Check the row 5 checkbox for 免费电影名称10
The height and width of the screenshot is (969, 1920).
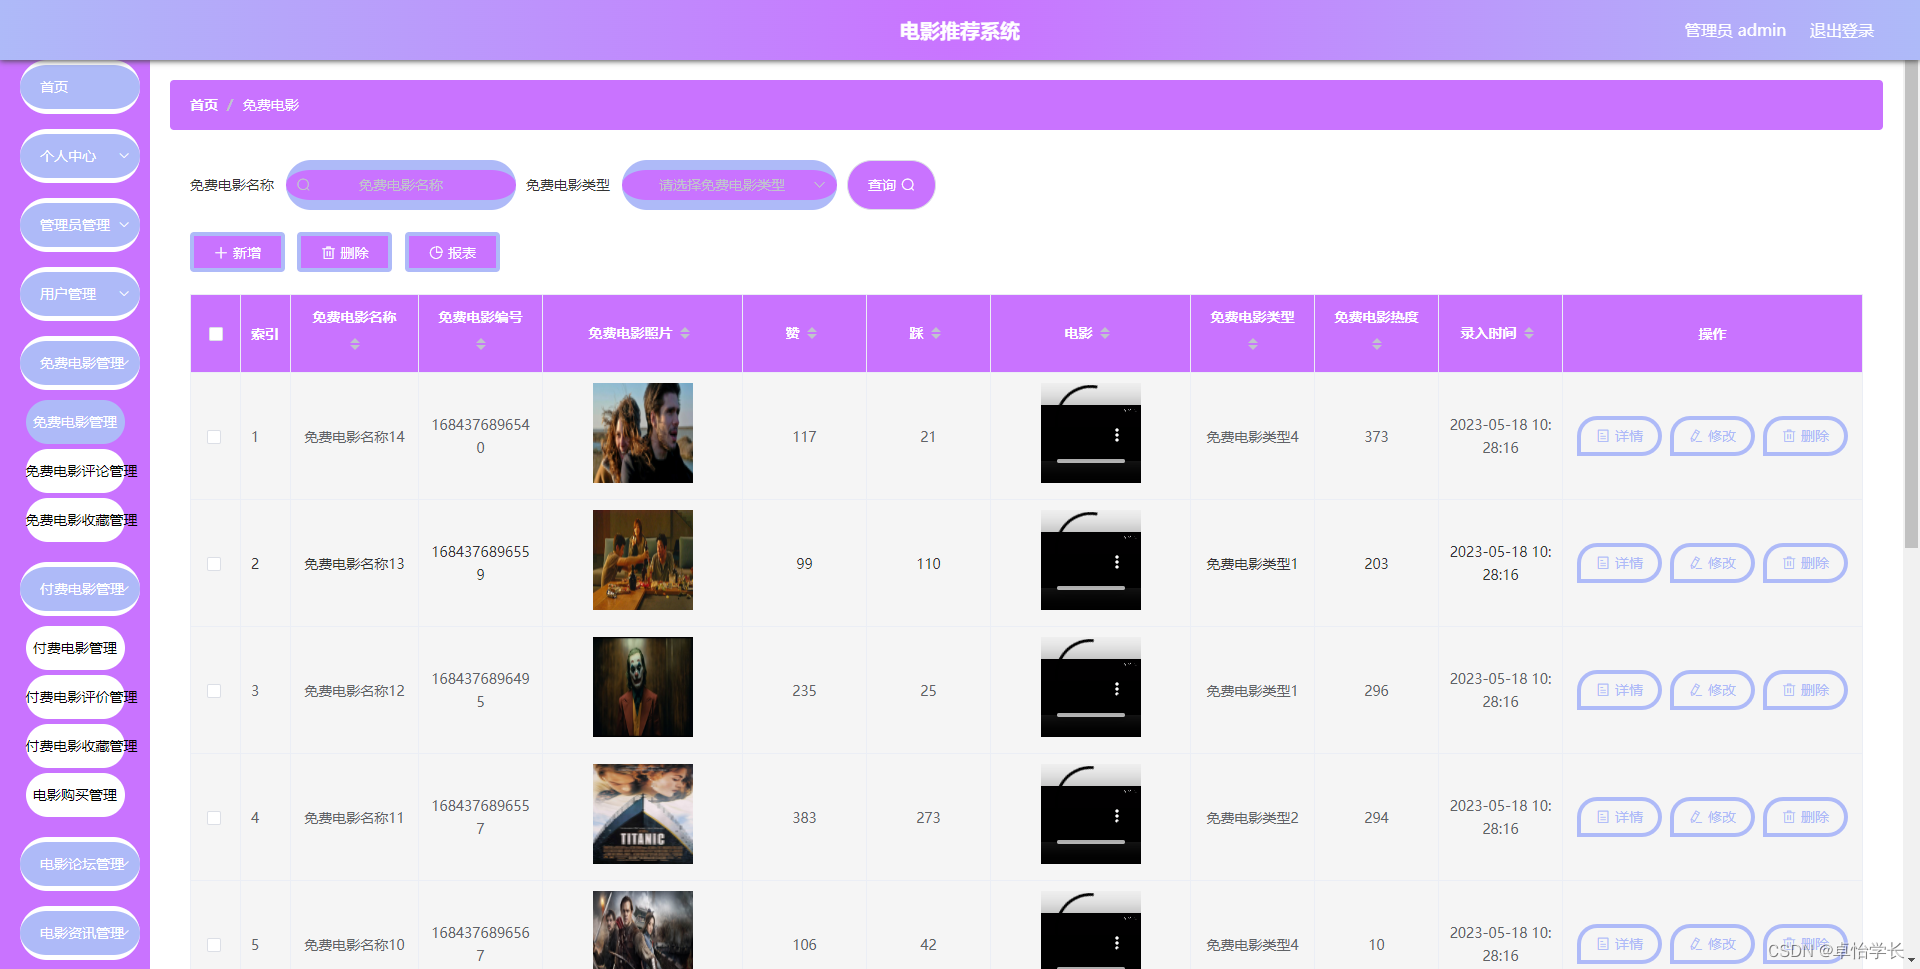click(214, 945)
